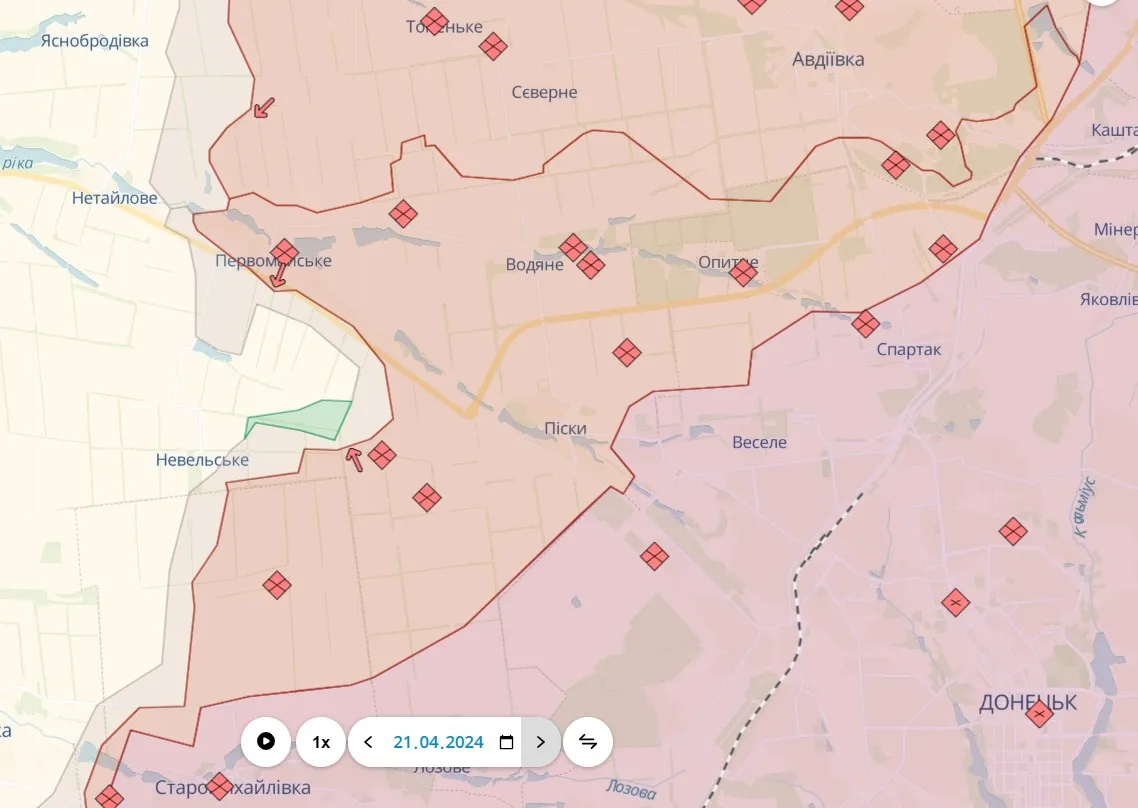Go to the previous day with left chevron

tap(368, 741)
